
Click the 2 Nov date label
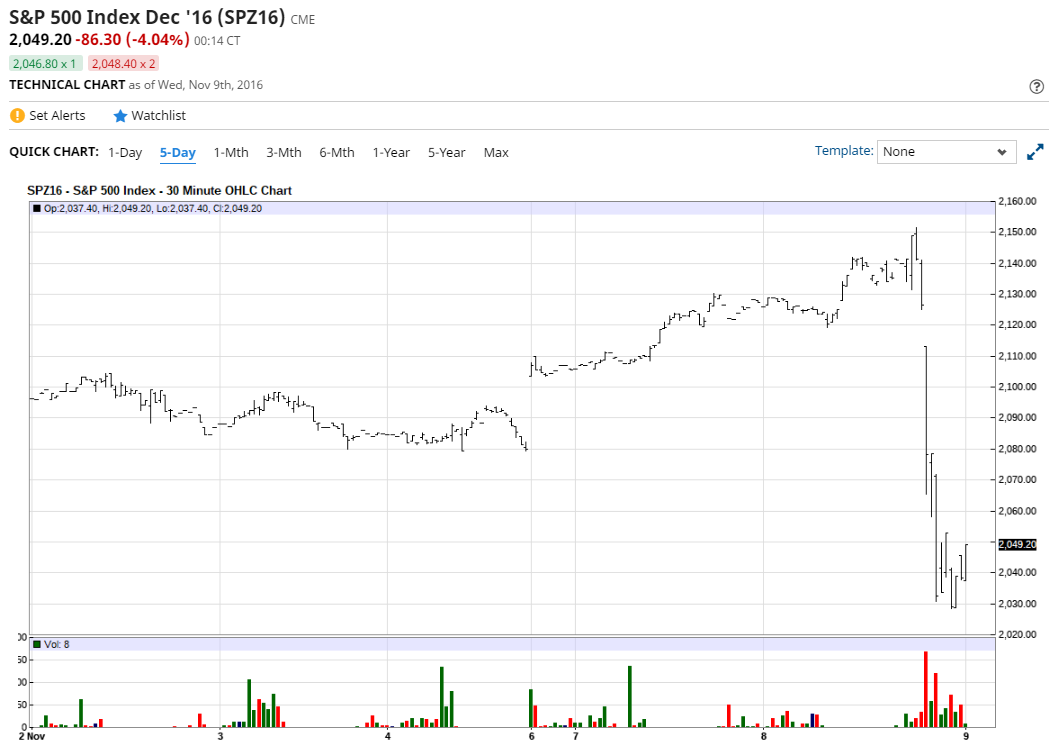32,737
